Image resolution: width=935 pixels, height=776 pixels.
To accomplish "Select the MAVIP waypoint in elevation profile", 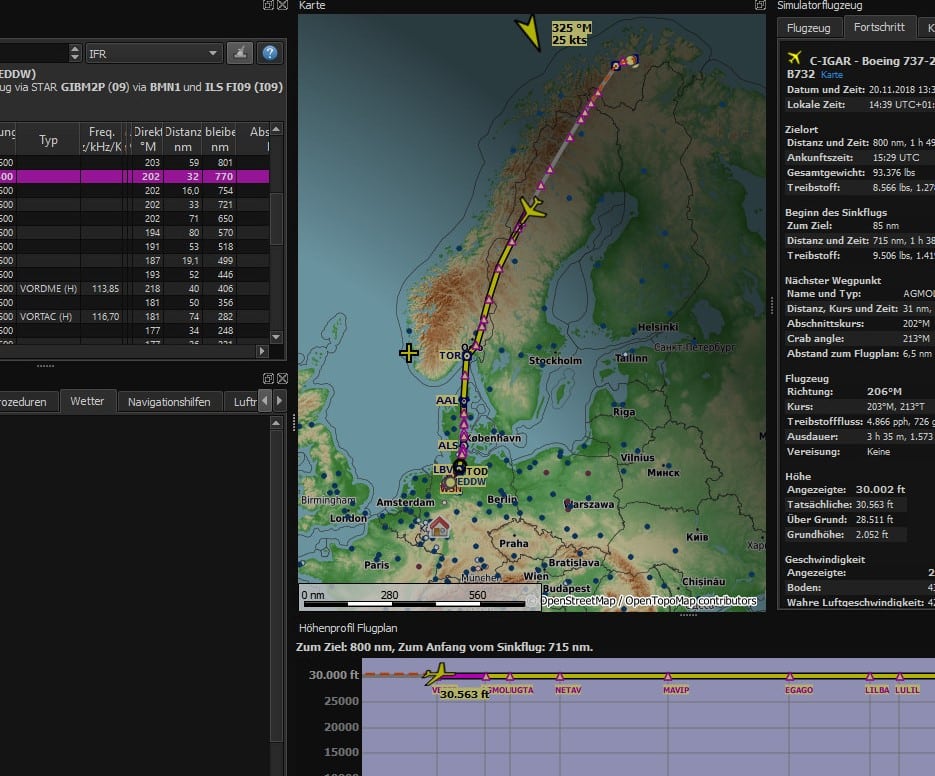I will pyautogui.click(x=676, y=690).
